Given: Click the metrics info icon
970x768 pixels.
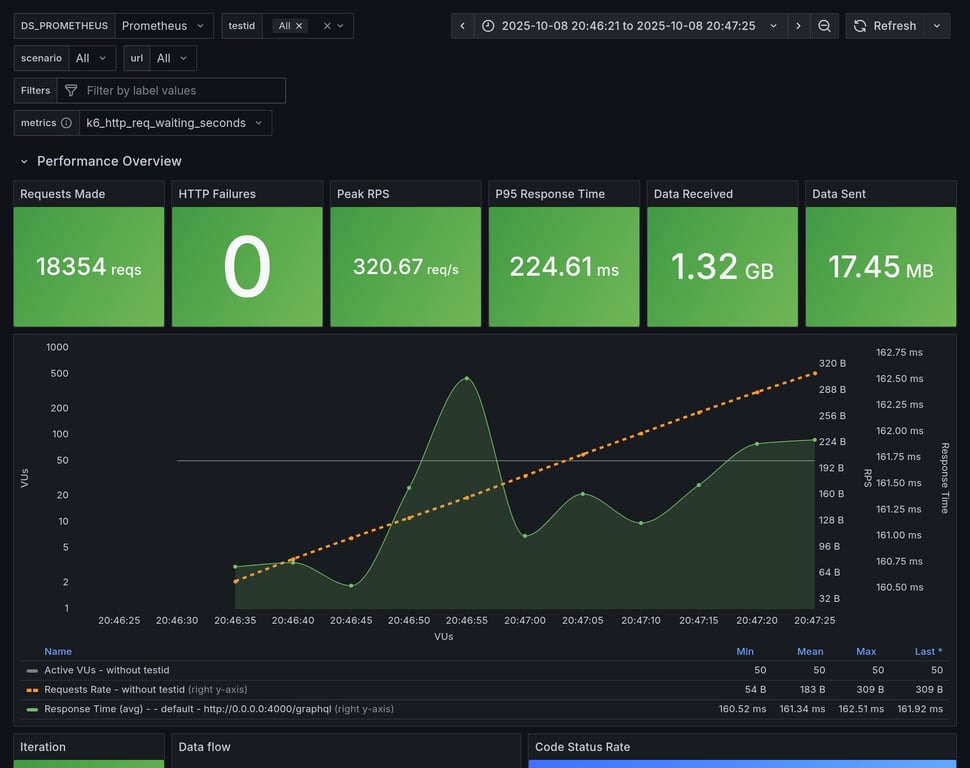Looking at the screenshot, I should (x=66, y=123).
